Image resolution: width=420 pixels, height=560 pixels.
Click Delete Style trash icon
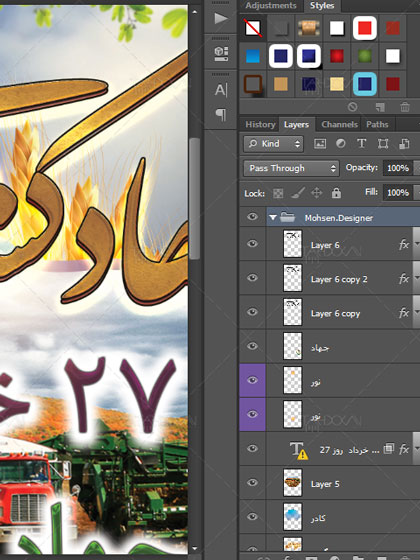tap(405, 107)
